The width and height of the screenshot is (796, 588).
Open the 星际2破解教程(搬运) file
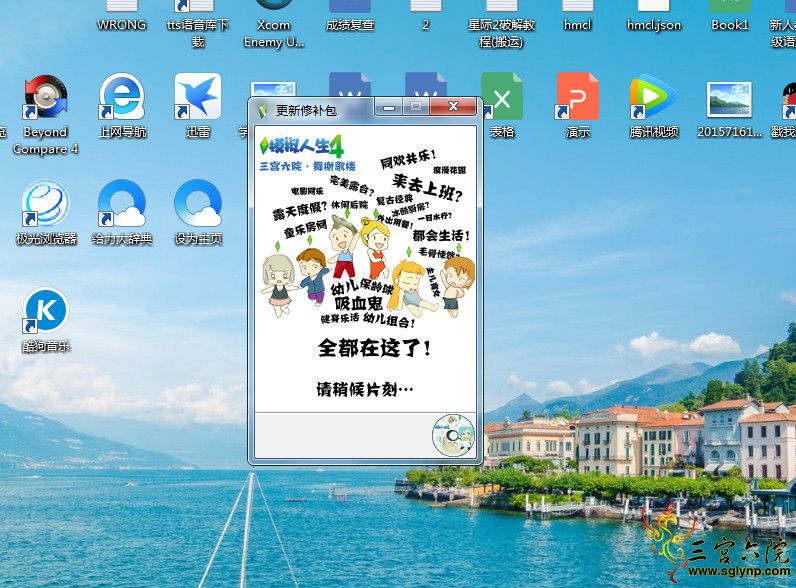pos(502,24)
